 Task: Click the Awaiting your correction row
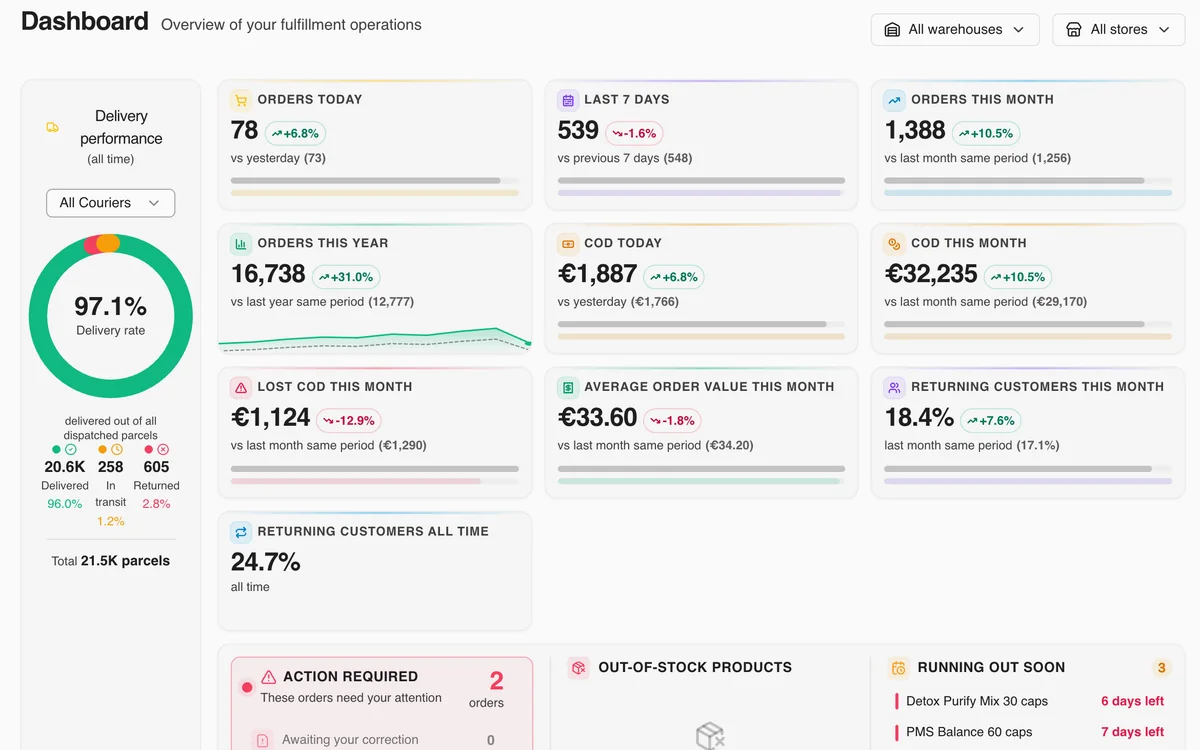(381, 740)
